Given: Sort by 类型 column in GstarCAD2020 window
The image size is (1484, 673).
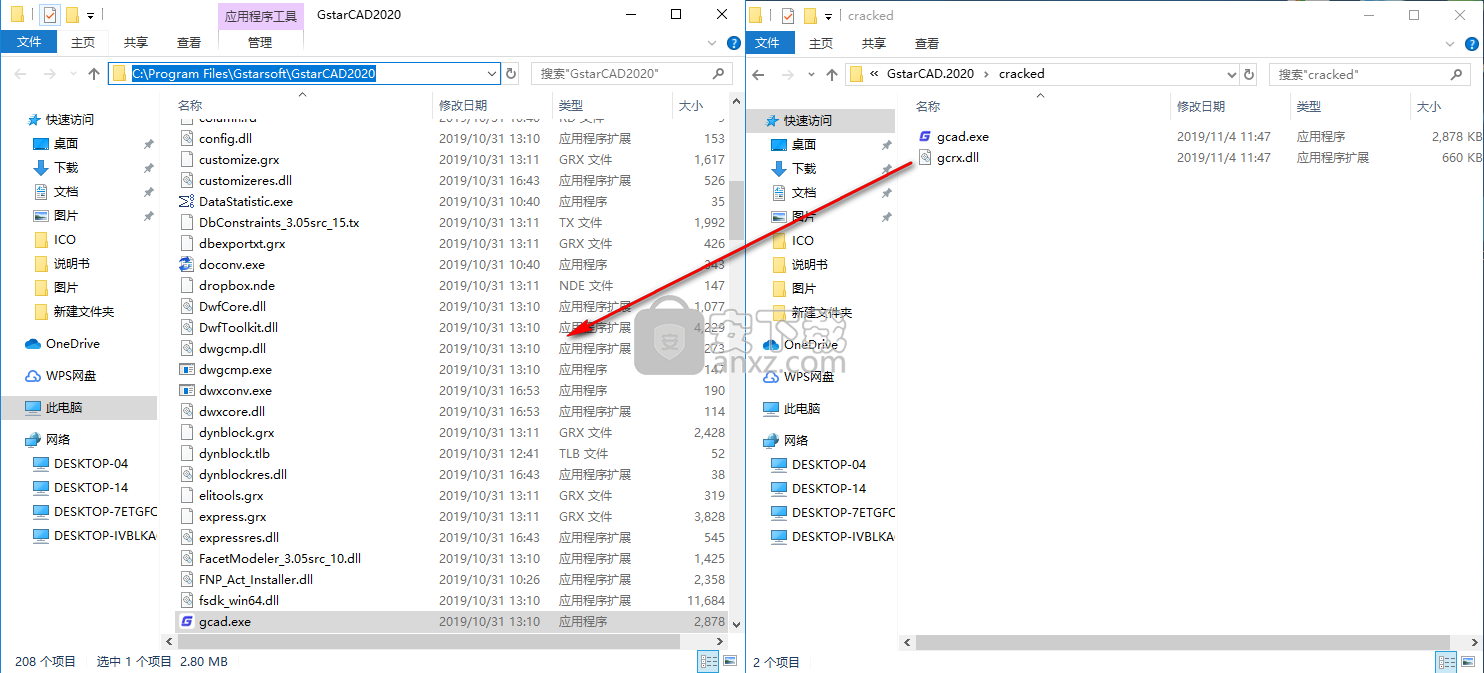Looking at the screenshot, I should point(571,105).
